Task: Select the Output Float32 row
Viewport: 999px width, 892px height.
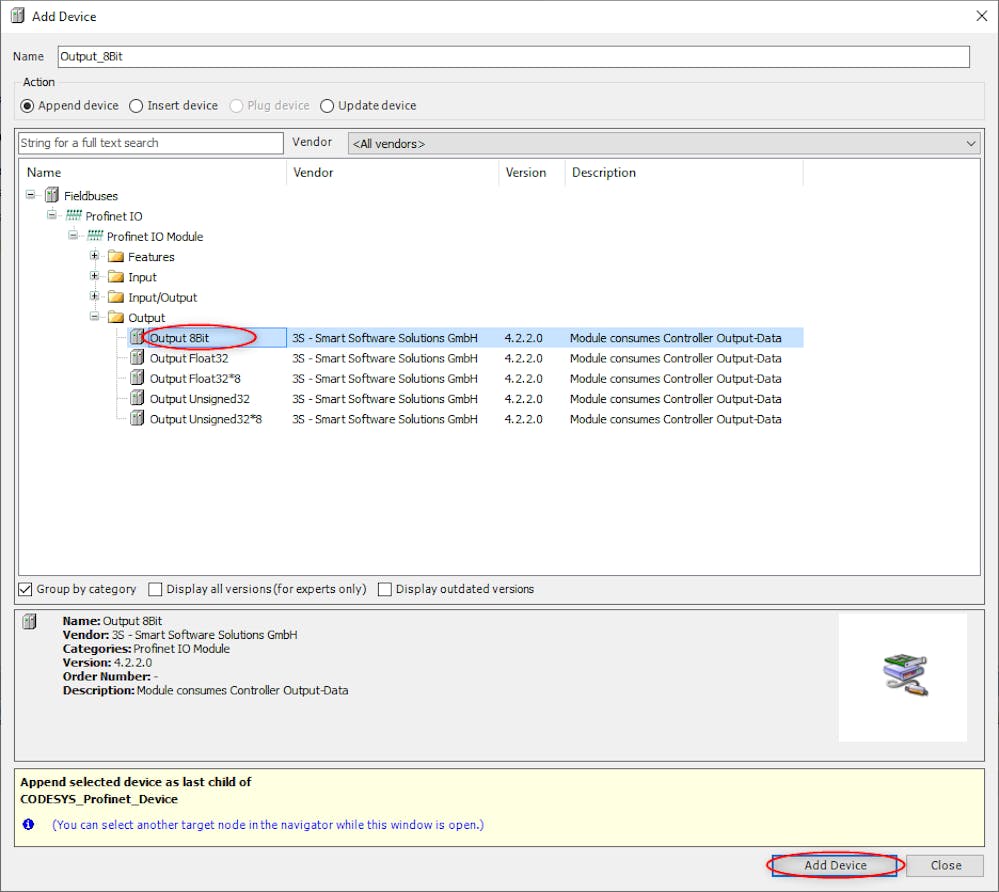Action: 465,358
